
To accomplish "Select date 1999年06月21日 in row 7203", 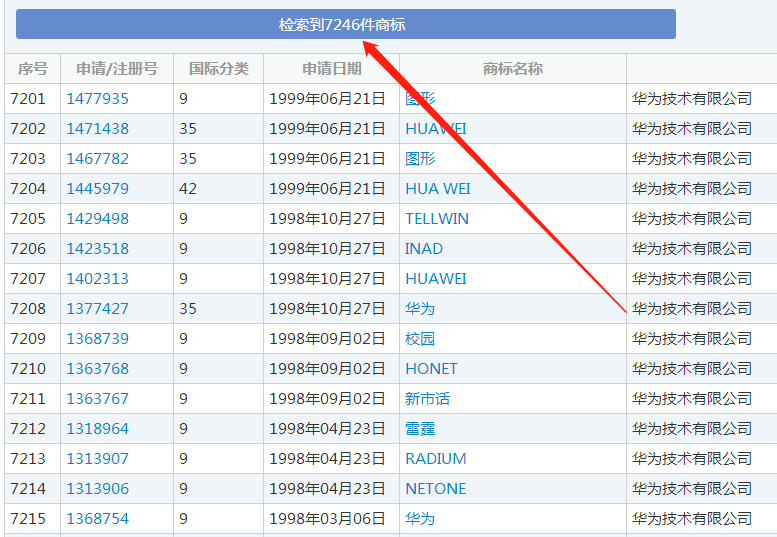I will click(327, 159).
